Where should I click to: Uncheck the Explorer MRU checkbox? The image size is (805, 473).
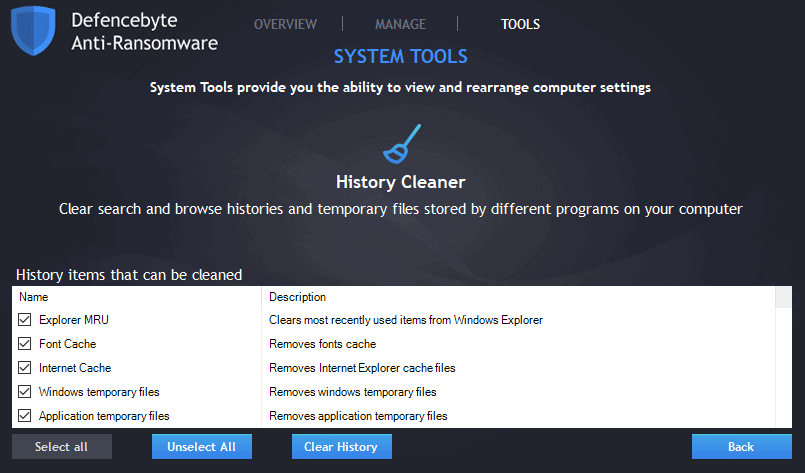24,319
